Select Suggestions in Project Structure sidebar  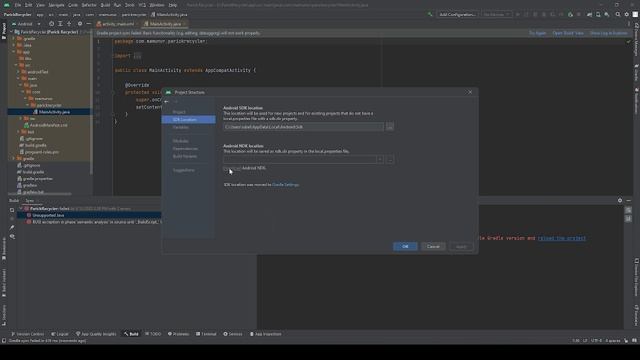(184, 170)
